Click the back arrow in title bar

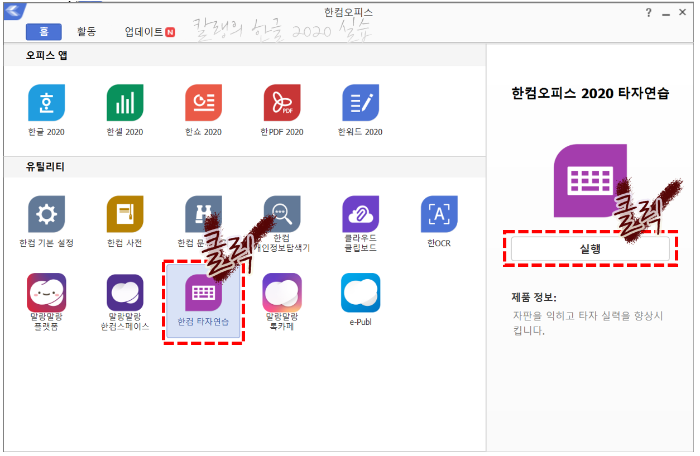14,11
